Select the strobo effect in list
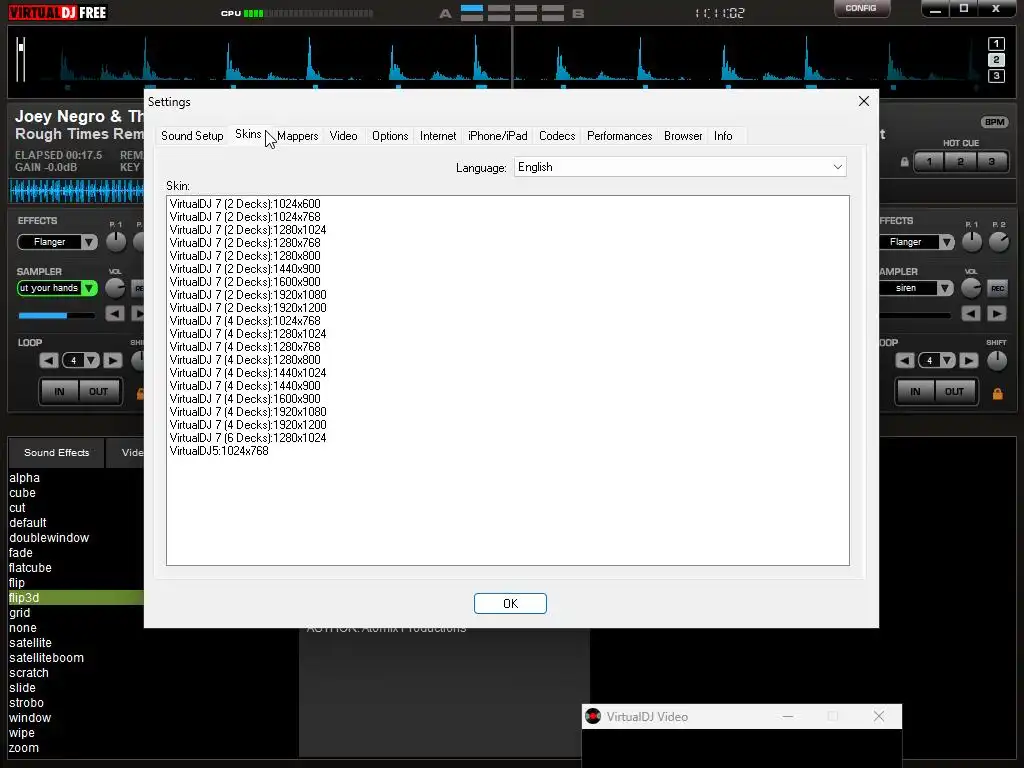The width and height of the screenshot is (1024, 768). coord(26,703)
